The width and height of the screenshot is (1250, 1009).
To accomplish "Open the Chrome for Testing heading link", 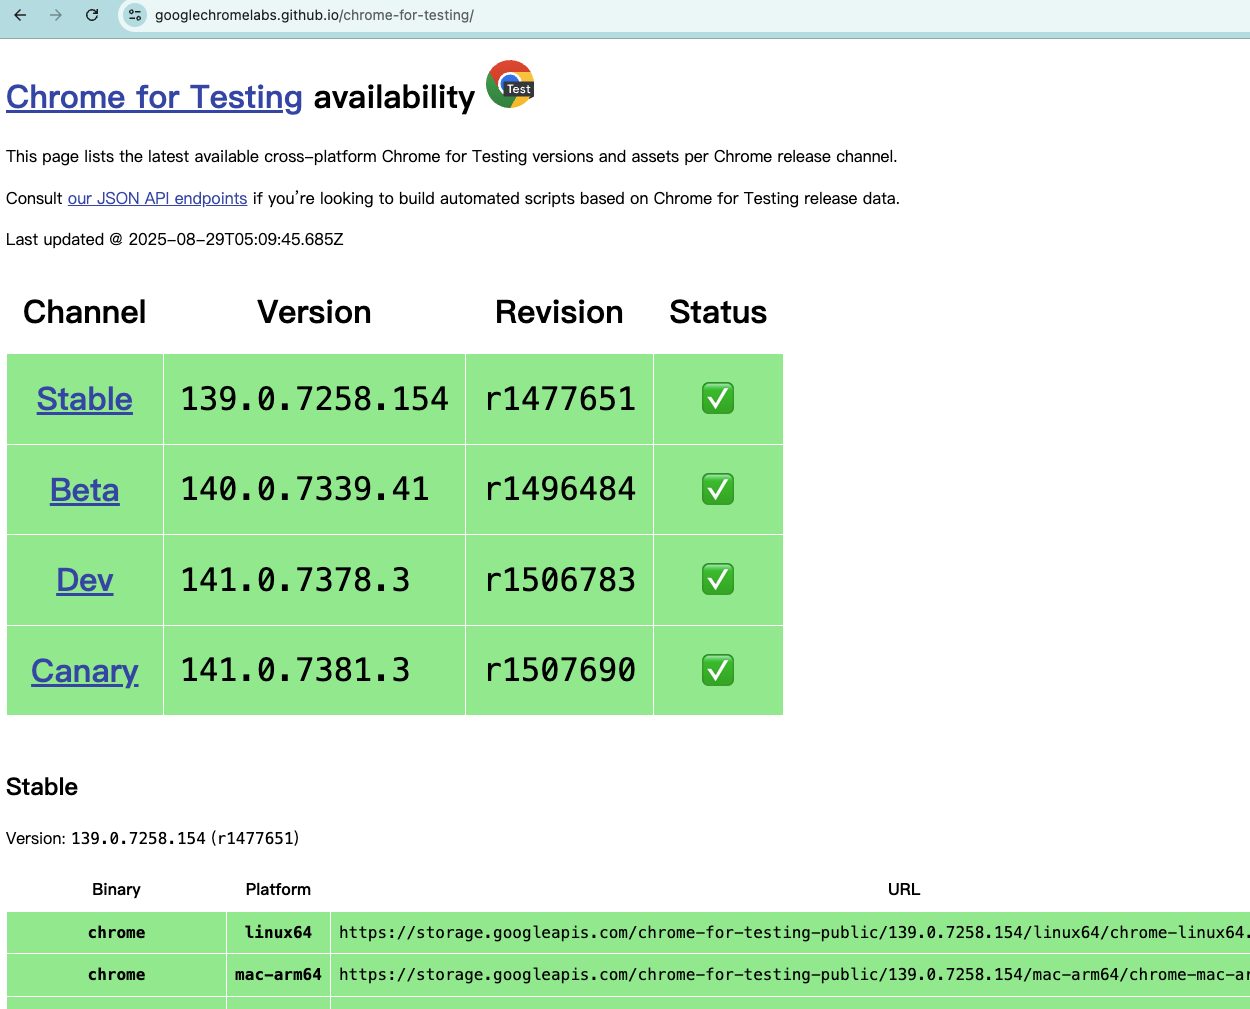I will click(154, 97).
